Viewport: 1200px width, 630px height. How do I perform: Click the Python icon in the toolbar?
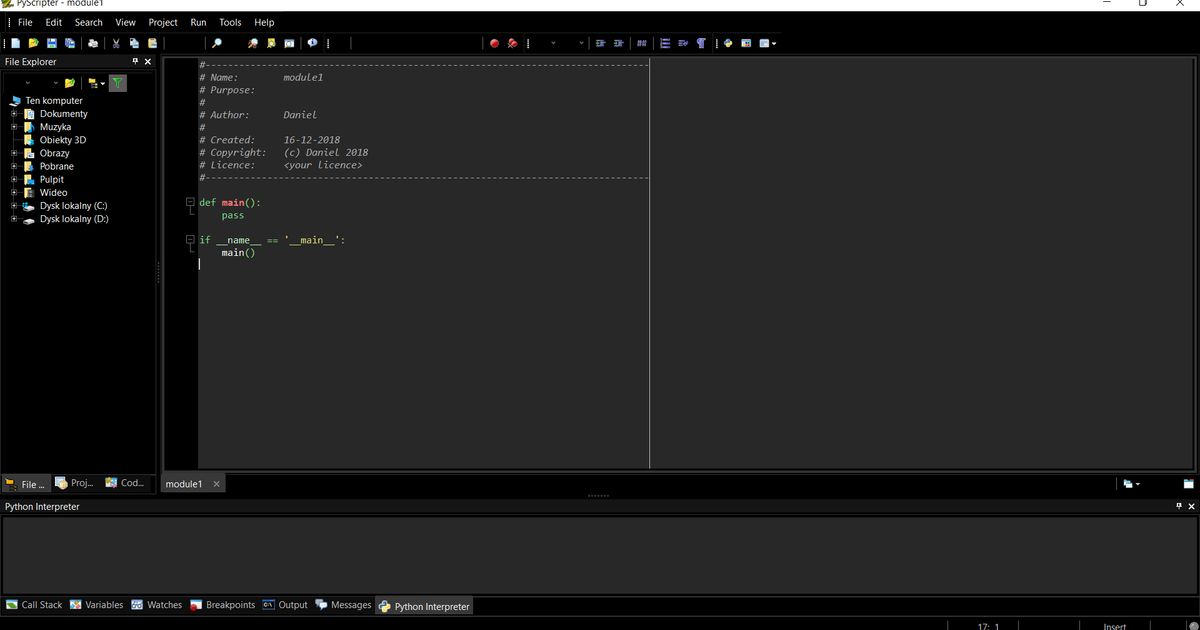coord(727,43)
